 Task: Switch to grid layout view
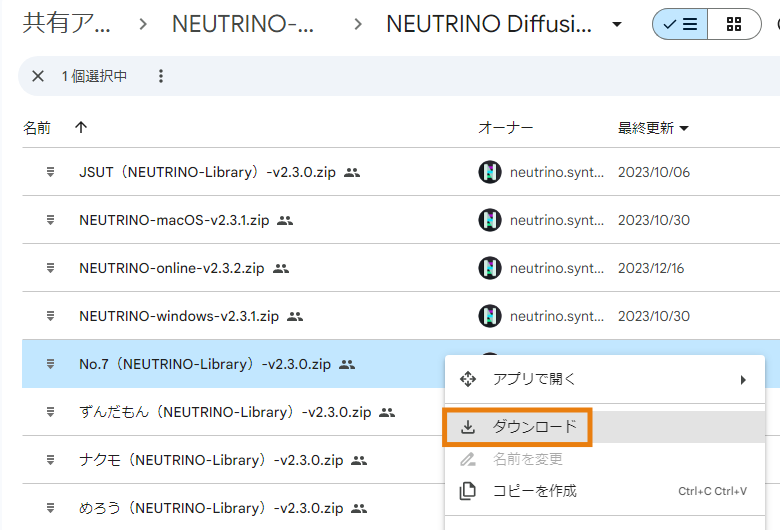click(x=734, y=24)
